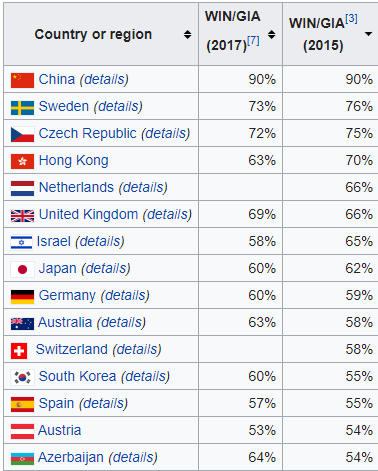The image size is (378, 471).
Task: Click the China flag icon
Action: 22,80
